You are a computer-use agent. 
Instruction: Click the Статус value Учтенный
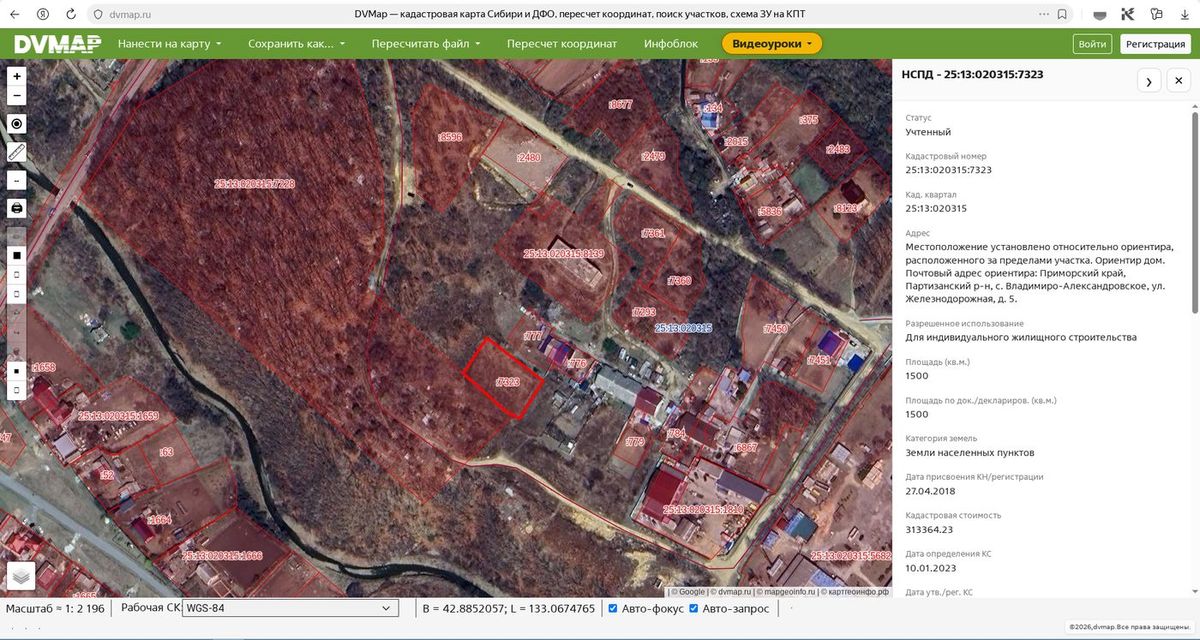[928, 132]
